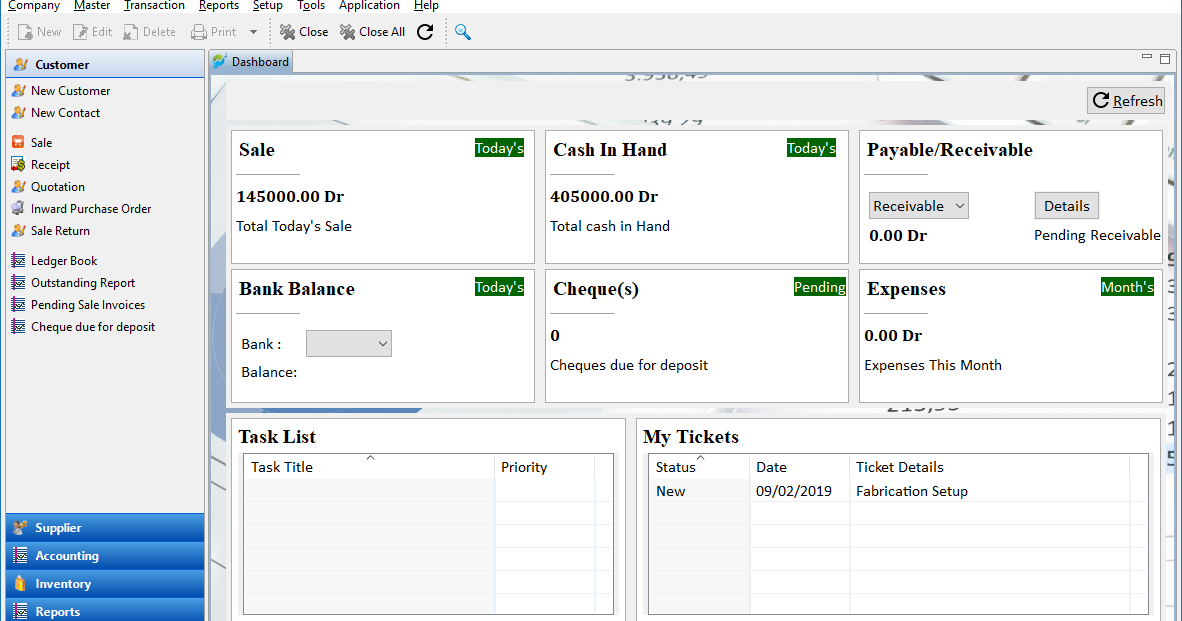The width and height of the screenshot is (1182, 621).
Task: Click the Details button in Payable/Receivable
Action: click(1066, 205)
